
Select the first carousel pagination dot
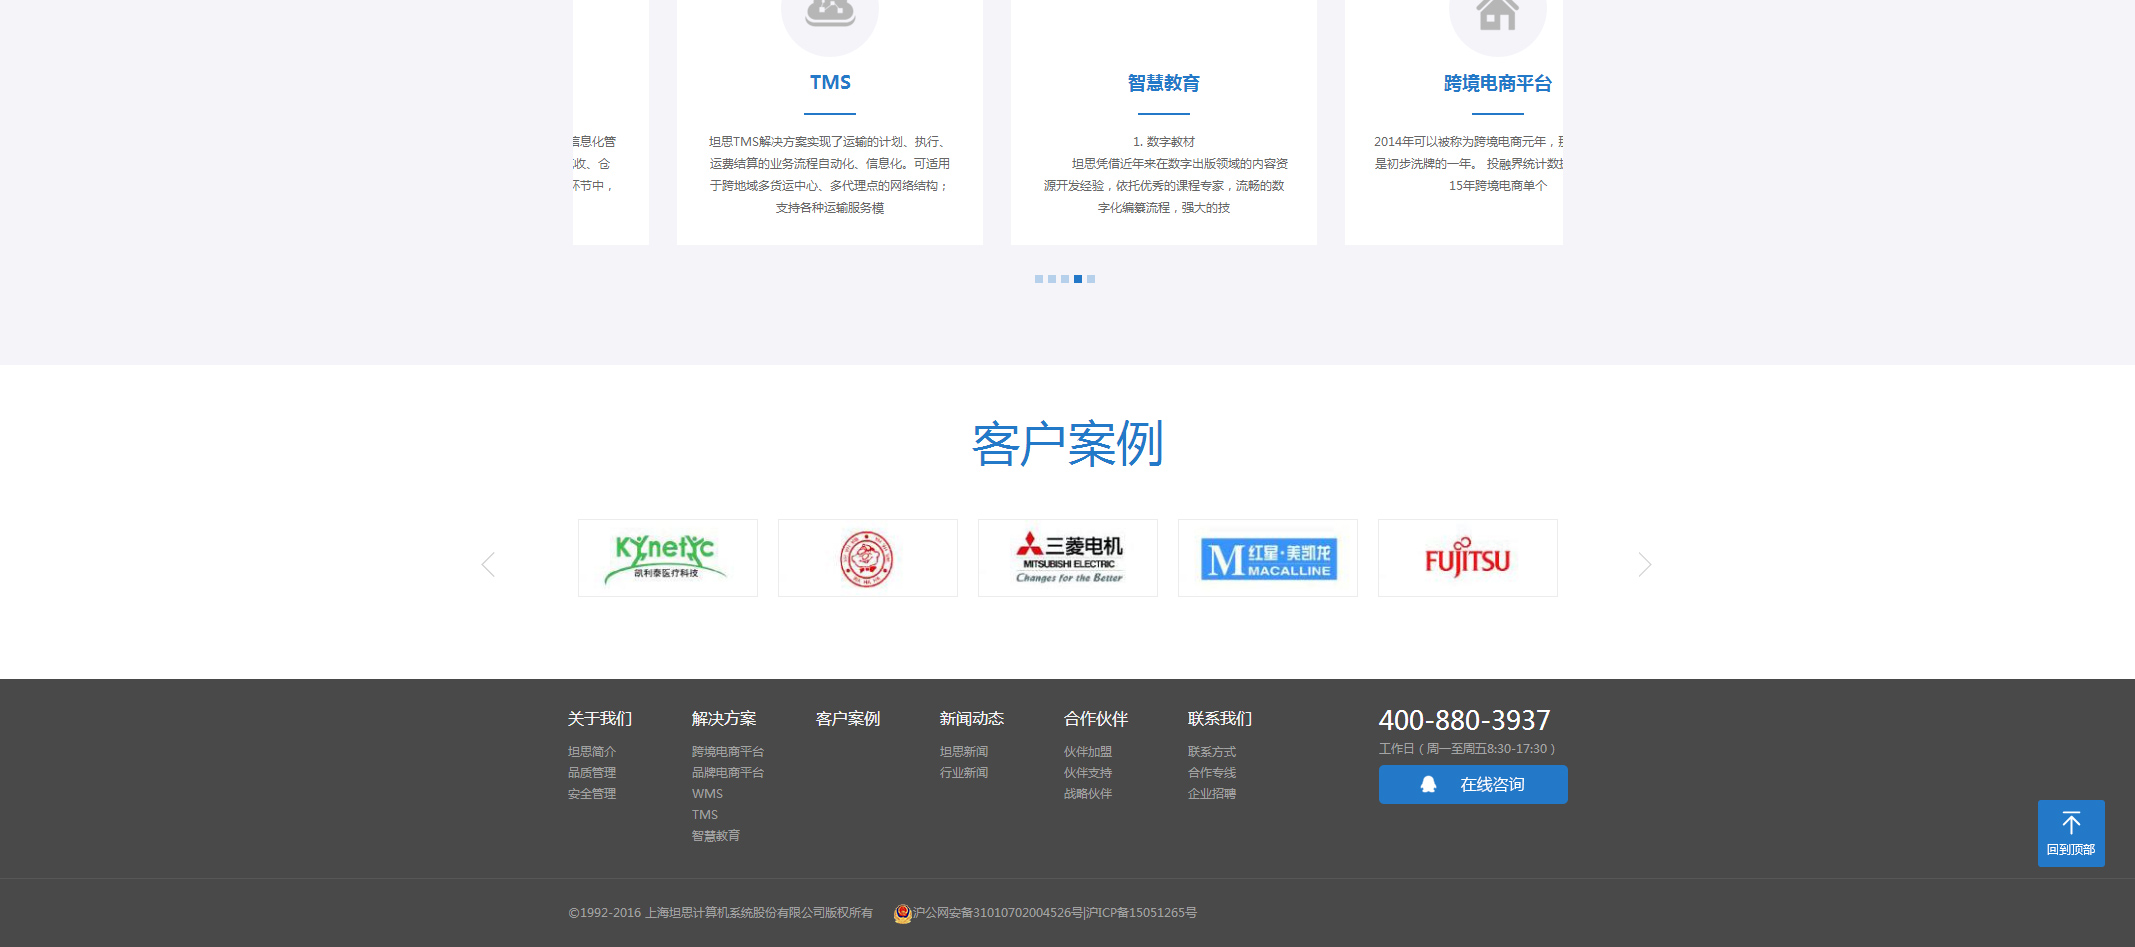(1039, 279)
